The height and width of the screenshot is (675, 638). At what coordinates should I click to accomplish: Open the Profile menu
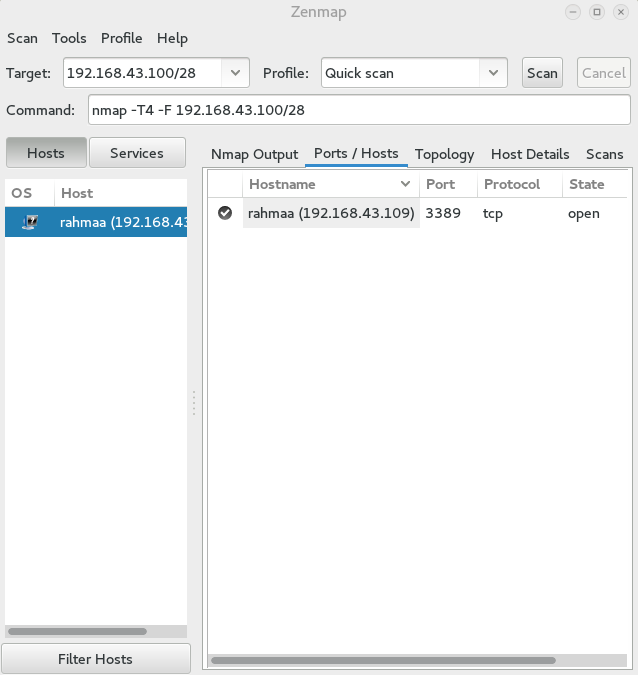[121, 38]
